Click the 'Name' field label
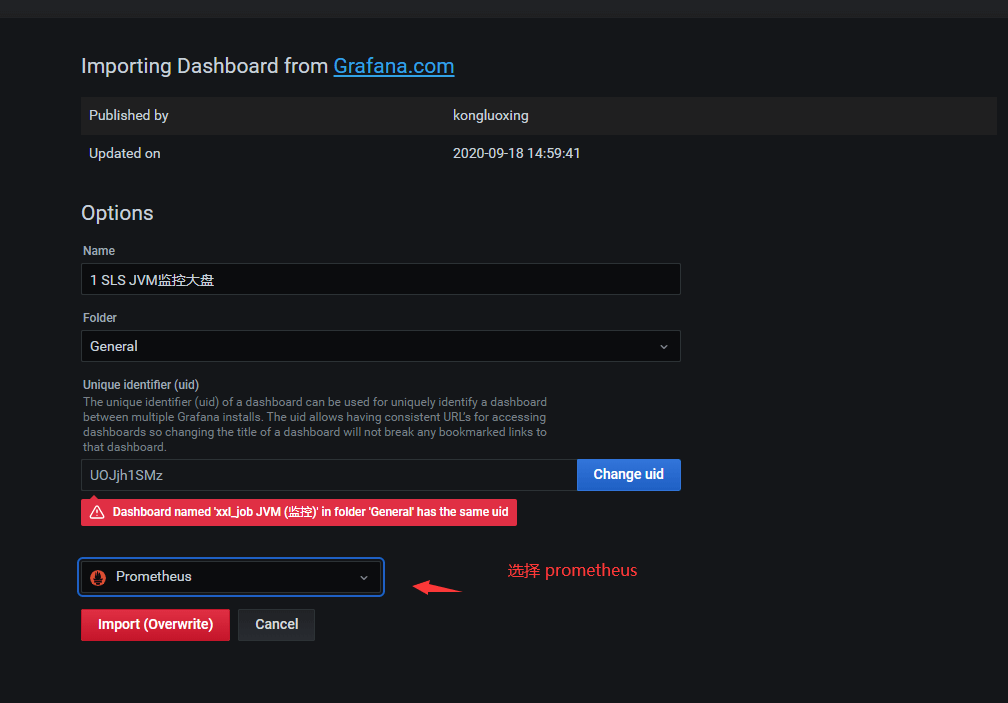 point(99,251)
